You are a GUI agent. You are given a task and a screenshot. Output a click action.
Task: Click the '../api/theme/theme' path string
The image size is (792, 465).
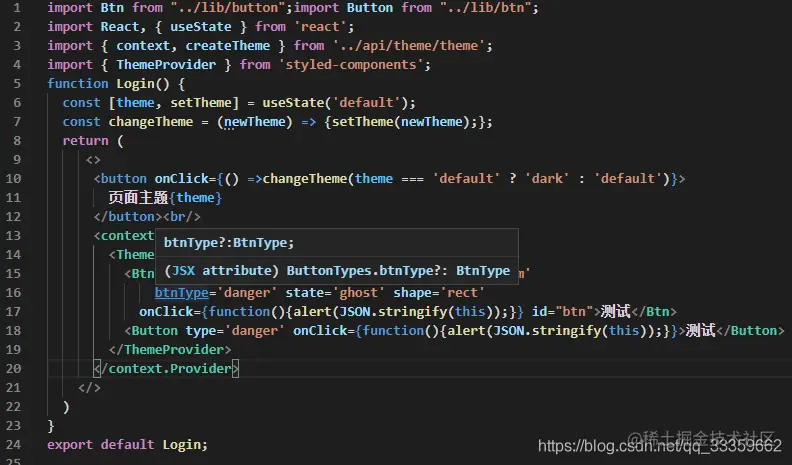[409, 45]
